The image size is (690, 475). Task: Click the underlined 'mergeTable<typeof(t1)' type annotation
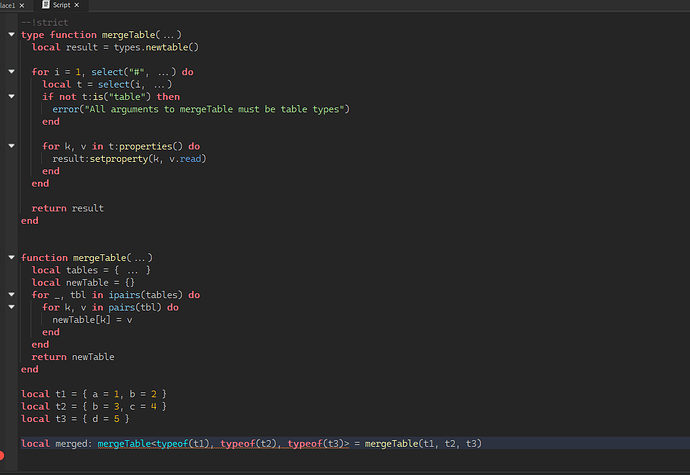click(x=154, y=443)
